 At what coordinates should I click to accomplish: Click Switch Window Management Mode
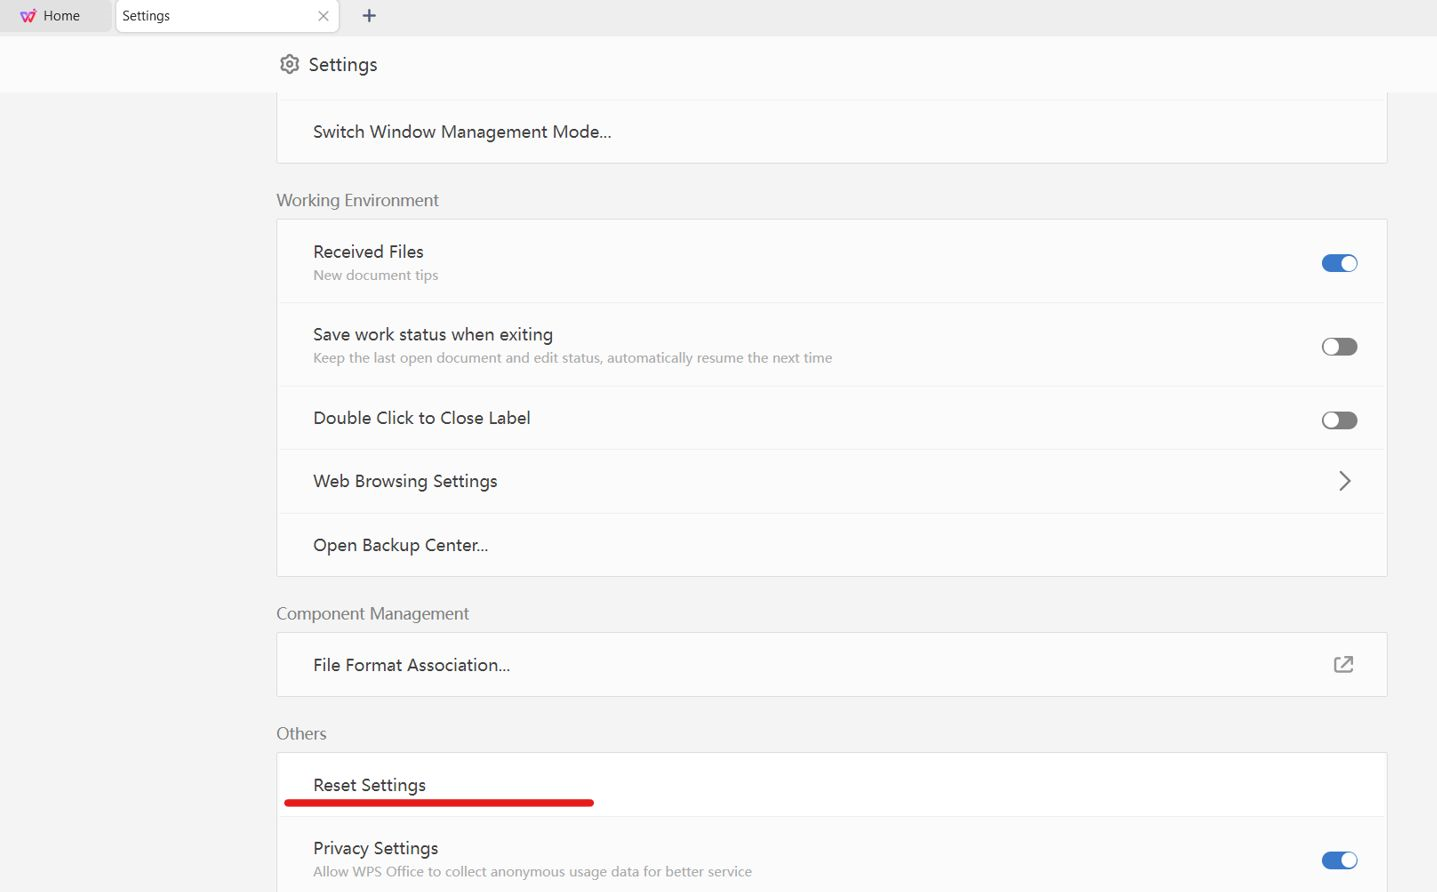tap(461, 131)
